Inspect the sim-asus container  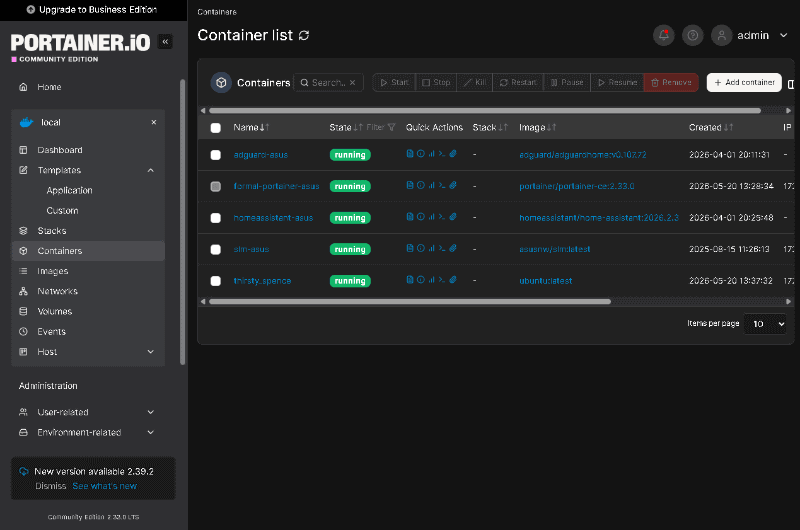click(x=420, y=248)
